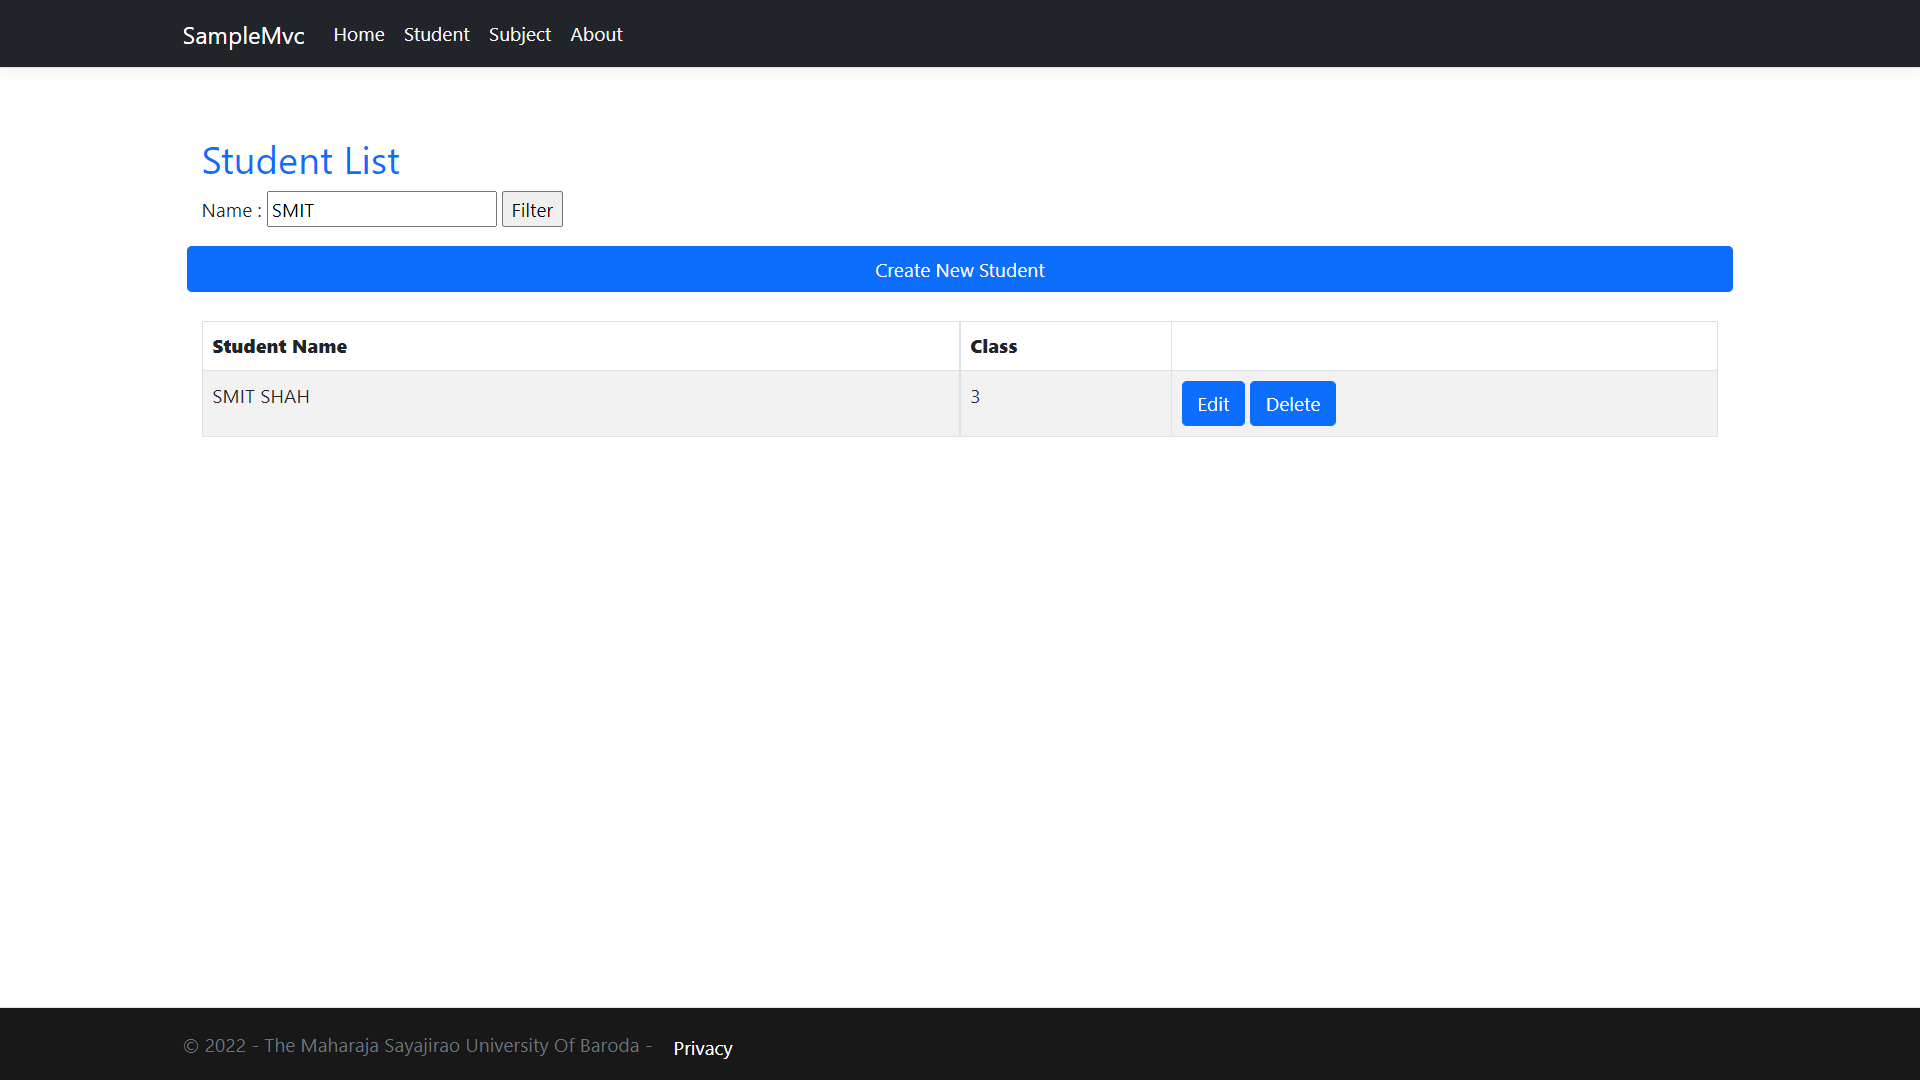Open the SampleMvc brand link
Screen dimensions: 1920x1080
point(243,35)
